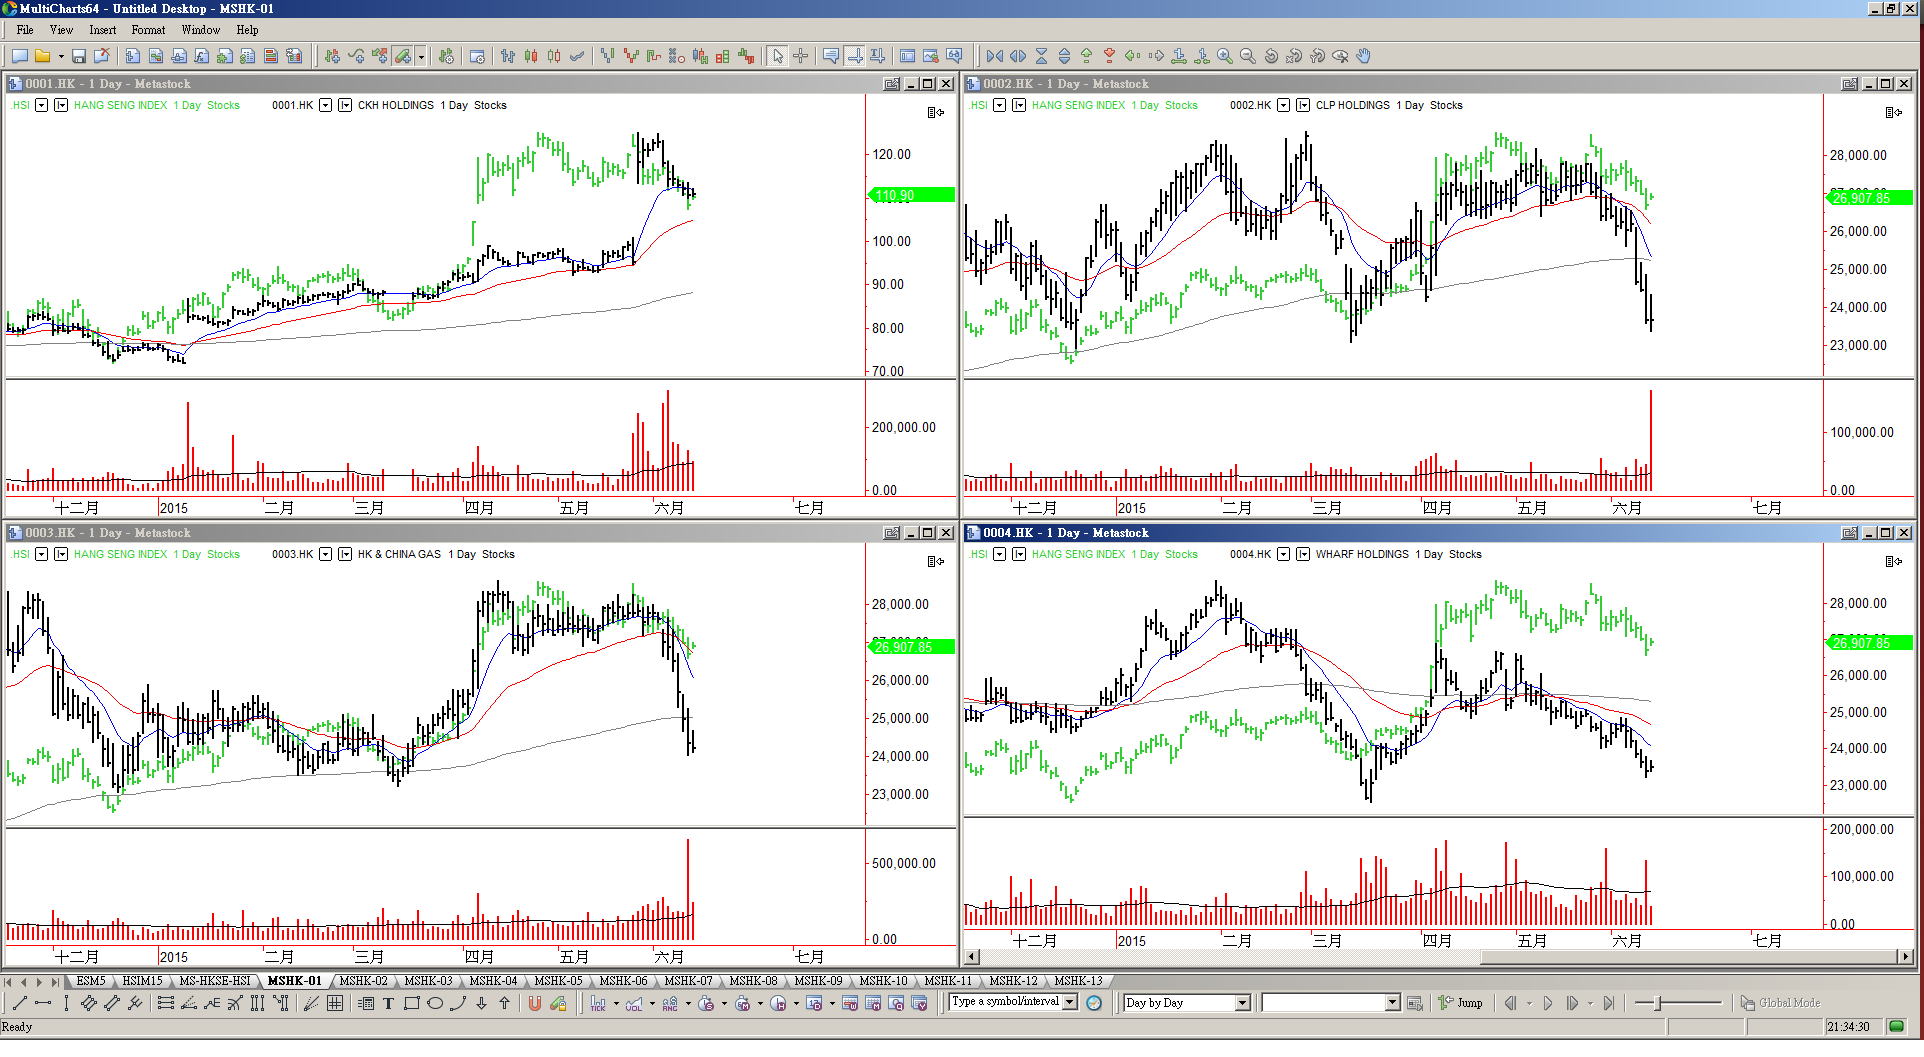Select the Text drawing tool
Image resolution: width=1924 pixels, height=1057 pixels.
tap(388, 1004)
